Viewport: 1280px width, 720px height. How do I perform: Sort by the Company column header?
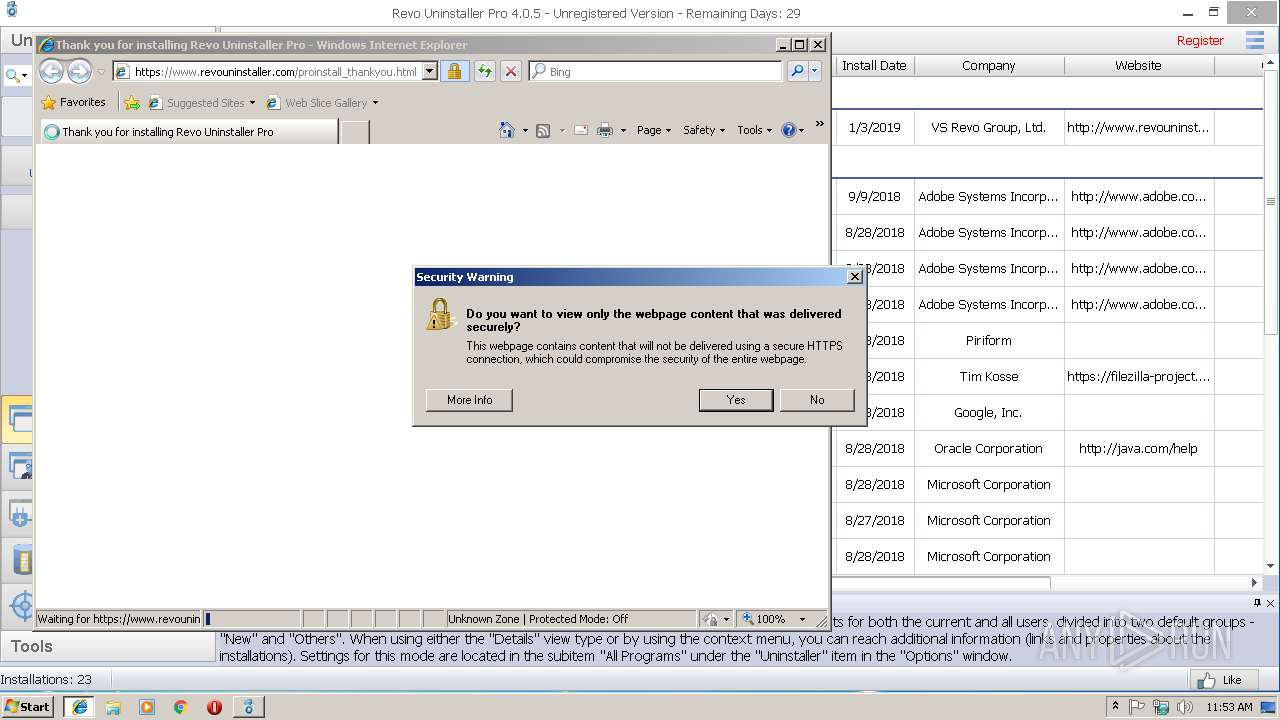click(989, 65)
